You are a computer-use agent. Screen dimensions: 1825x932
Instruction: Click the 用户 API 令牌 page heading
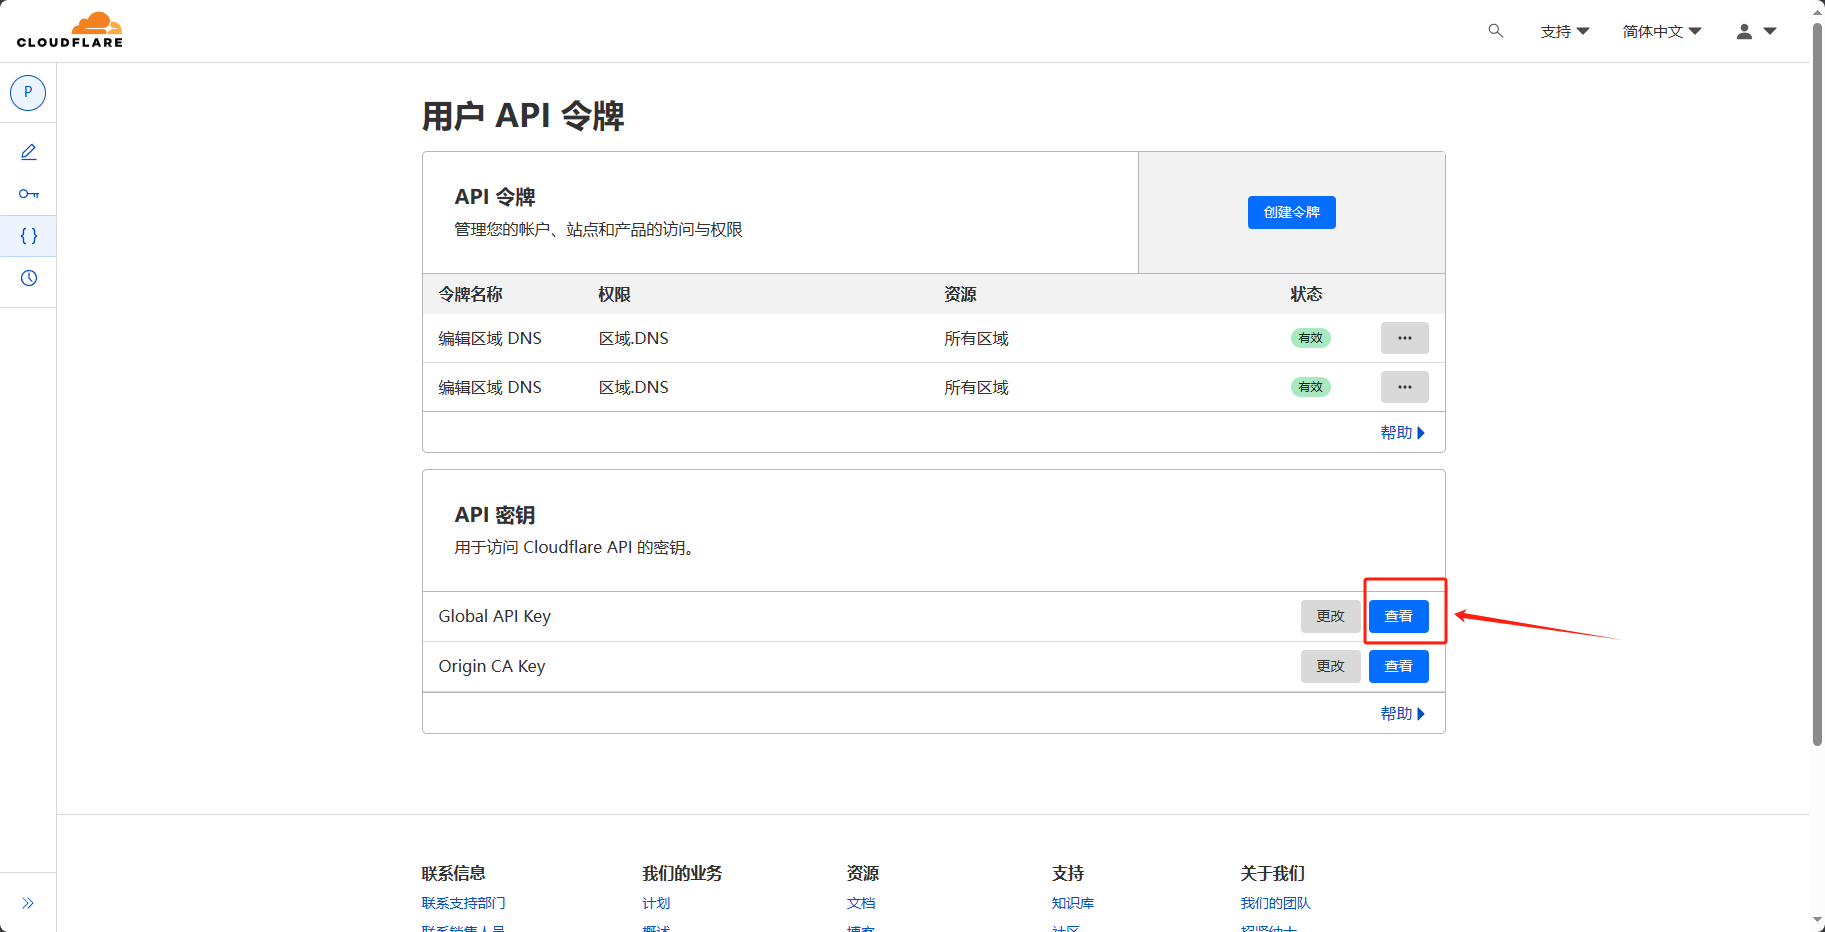523,116
